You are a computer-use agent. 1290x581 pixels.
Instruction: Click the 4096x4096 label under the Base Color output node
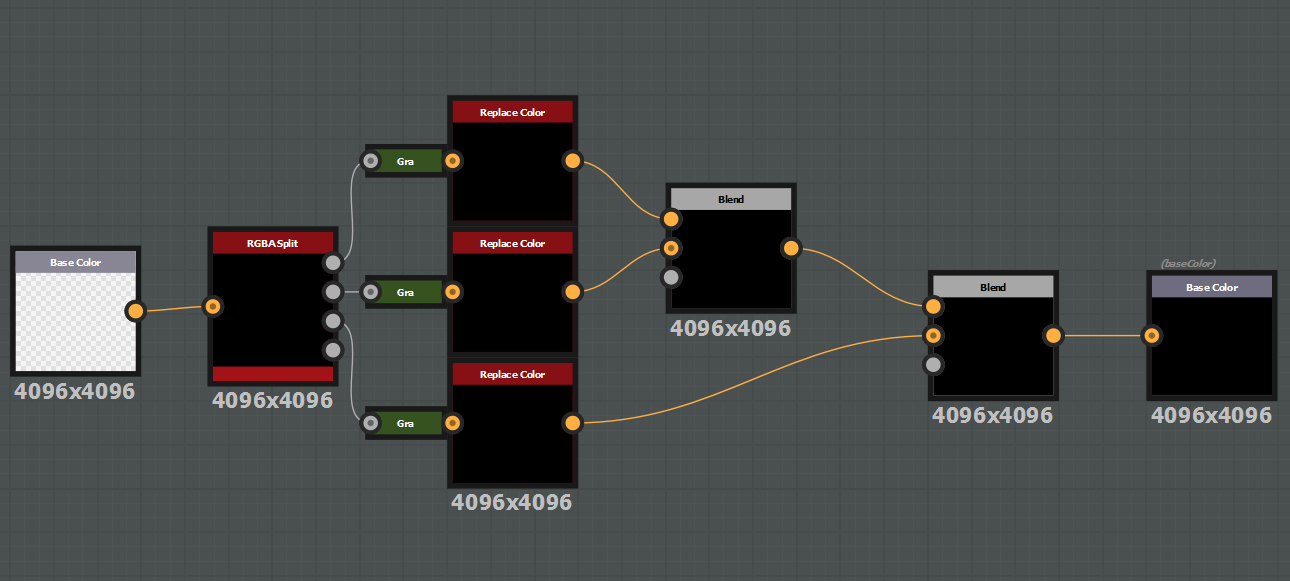tap(1212, 415)
